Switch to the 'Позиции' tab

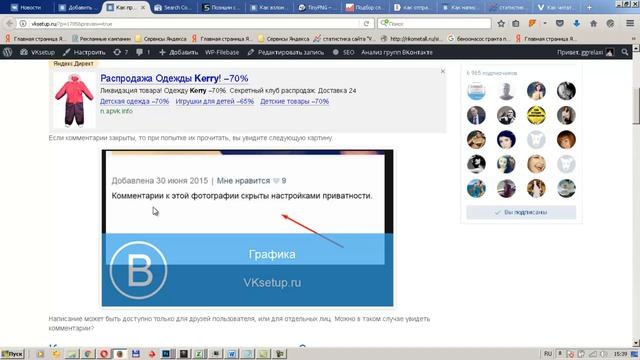(x=222, y=7)
